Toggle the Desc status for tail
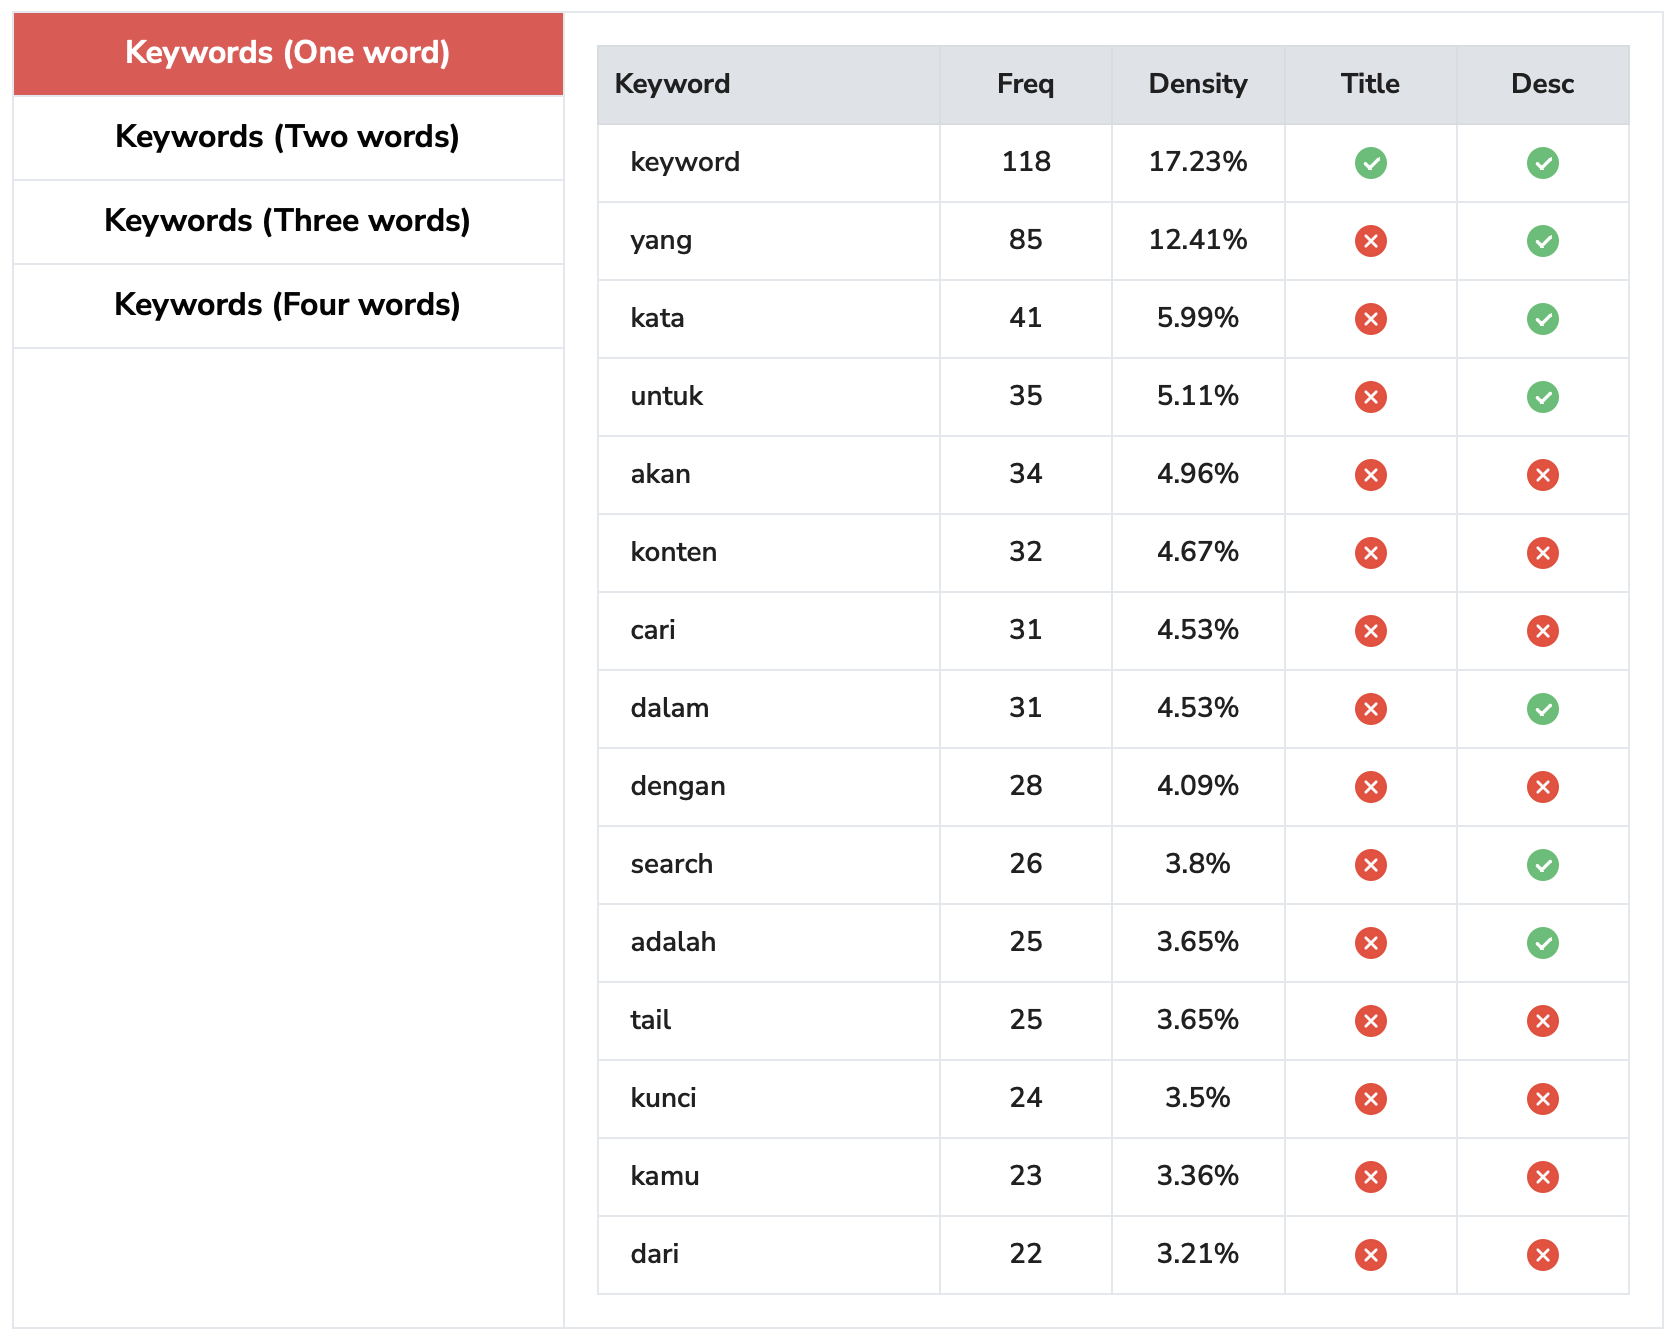The height and width of the screenshot is (1340, 1672). (x=1543, y=1021)
